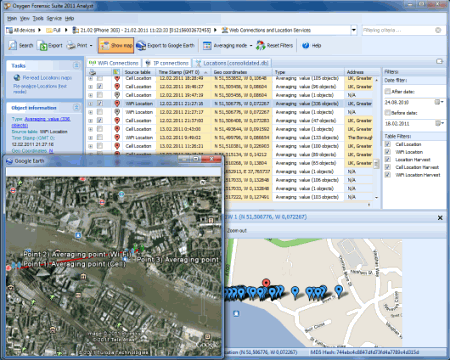Click All devices breadcrumb
Screen dimensions: 450x360
(x=21, y=30)
